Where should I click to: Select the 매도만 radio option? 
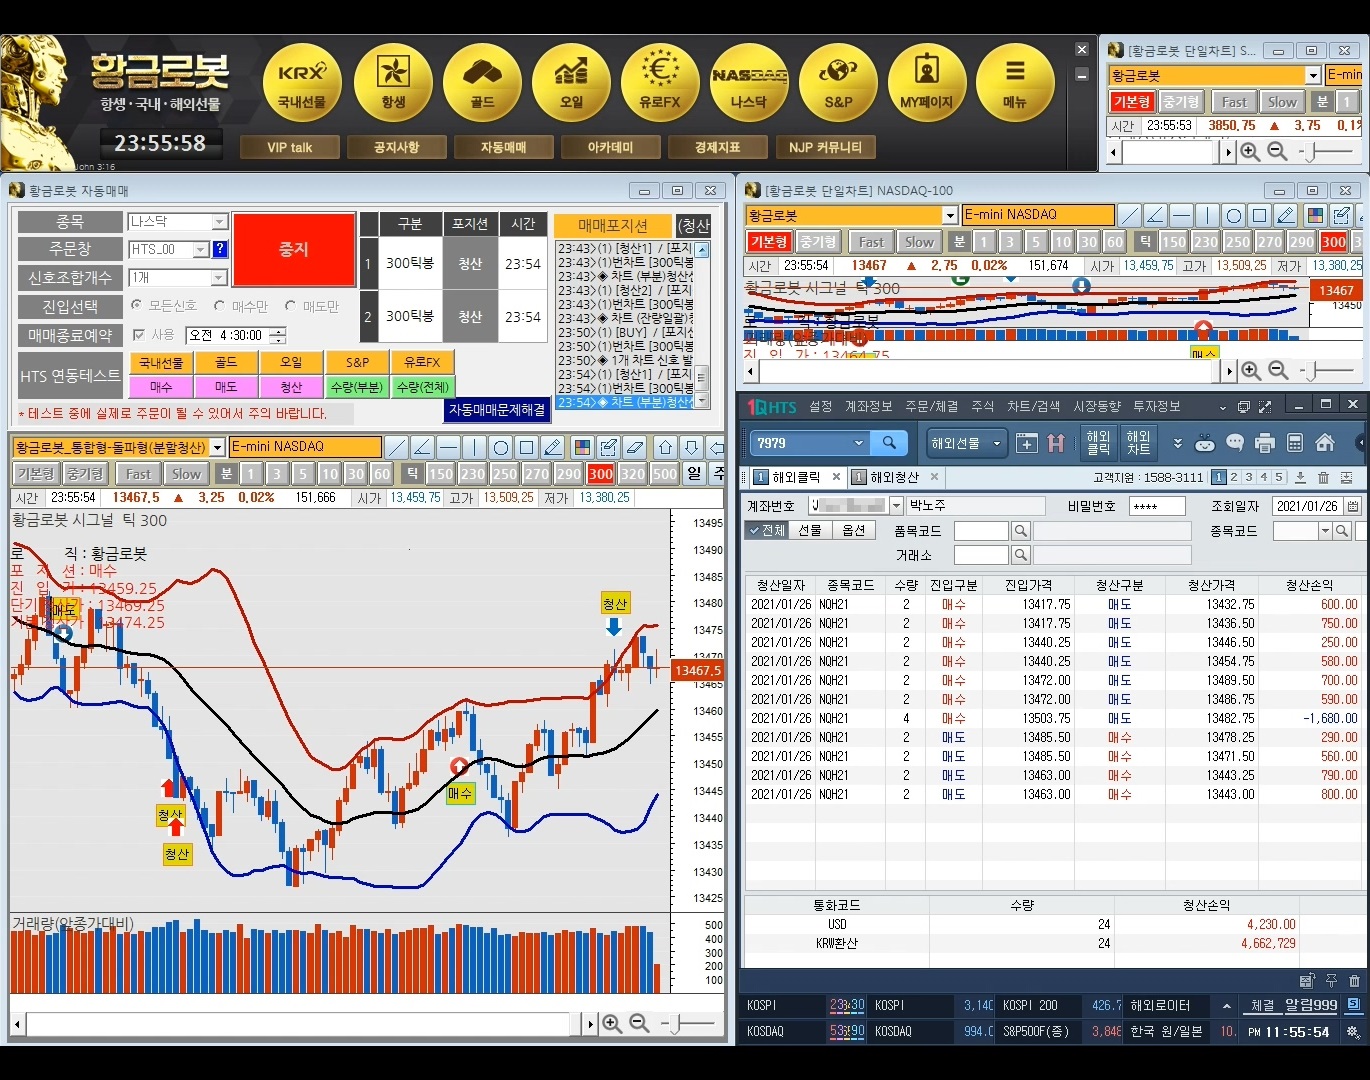click(x=311, y=305)
